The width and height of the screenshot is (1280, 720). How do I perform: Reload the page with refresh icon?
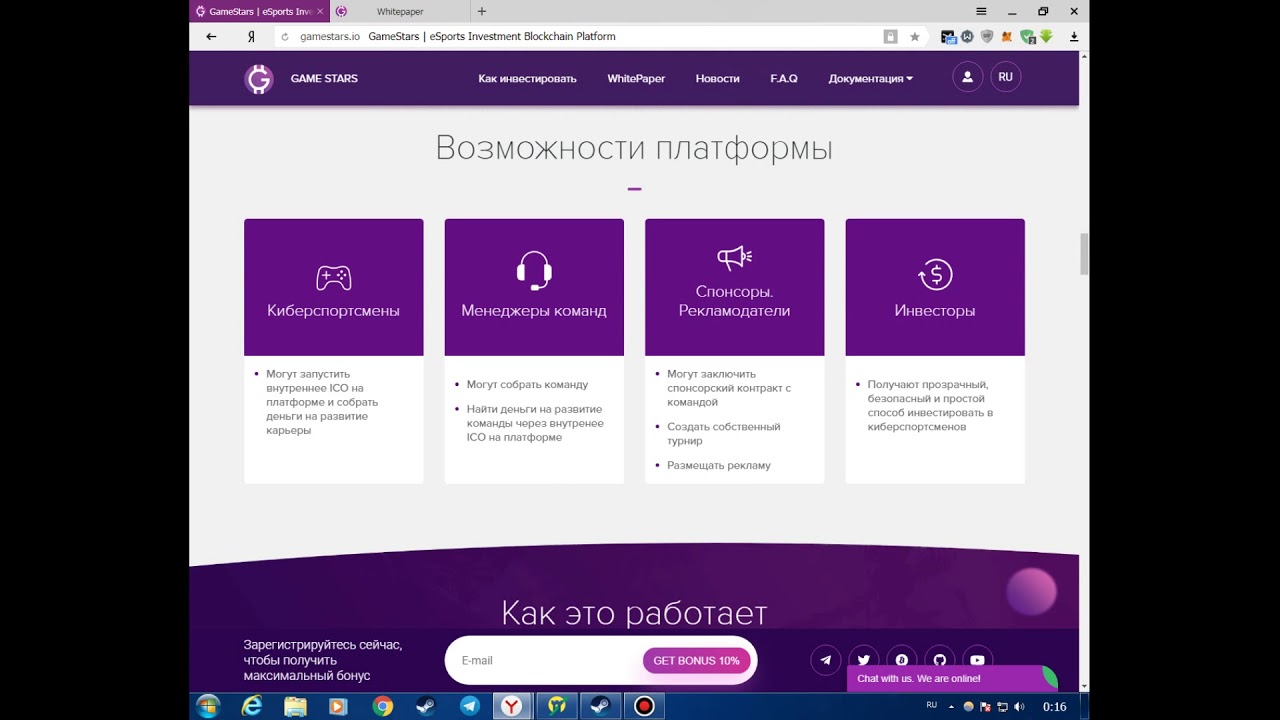285,36
